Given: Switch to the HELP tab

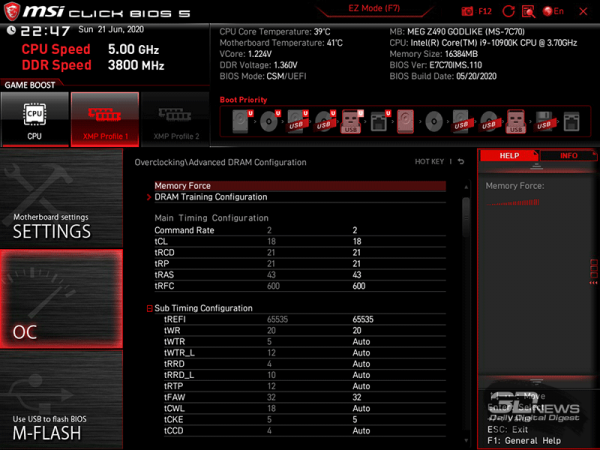Looking at the screenshot, I should click(x=509, y=156).
